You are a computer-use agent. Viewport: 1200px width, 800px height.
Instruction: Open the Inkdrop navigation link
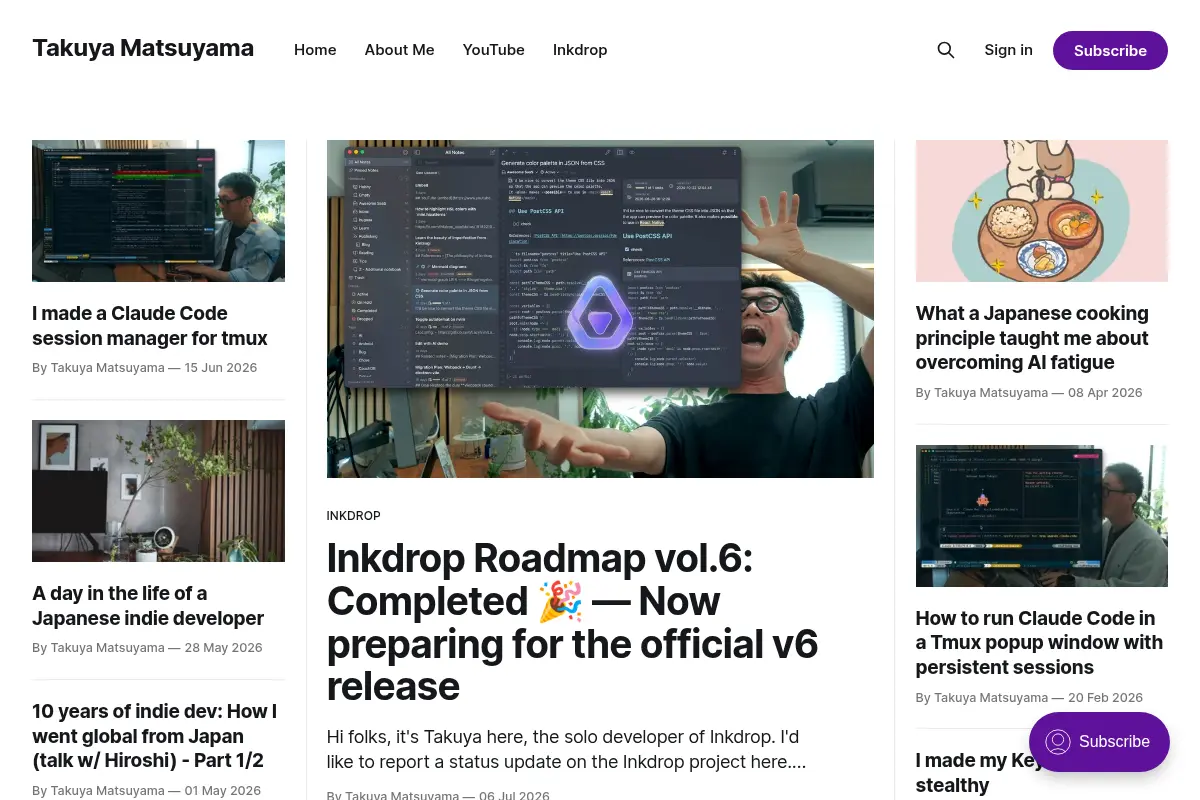tap(580, 50)
